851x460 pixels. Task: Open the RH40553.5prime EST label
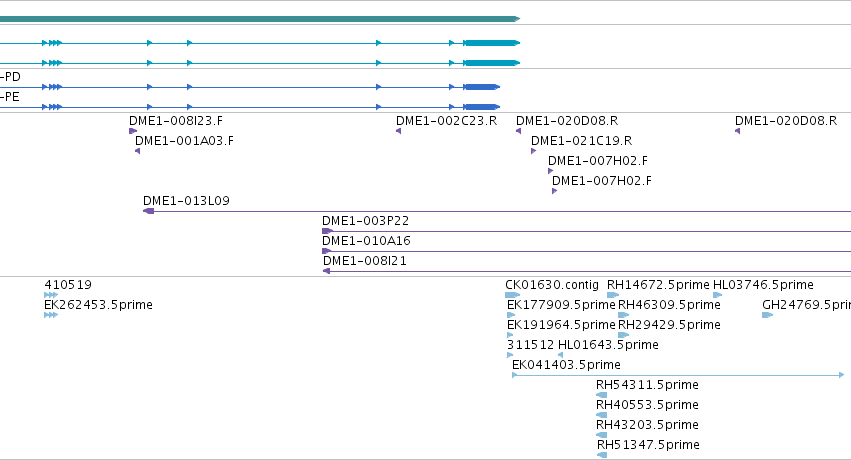[x=647, y=405]
